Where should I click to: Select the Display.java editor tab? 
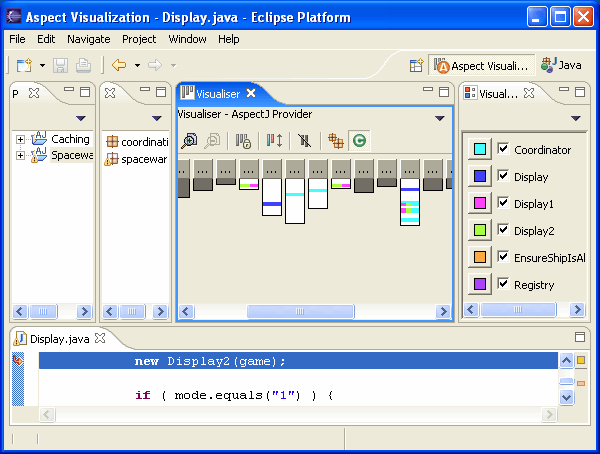coord(59,339)
